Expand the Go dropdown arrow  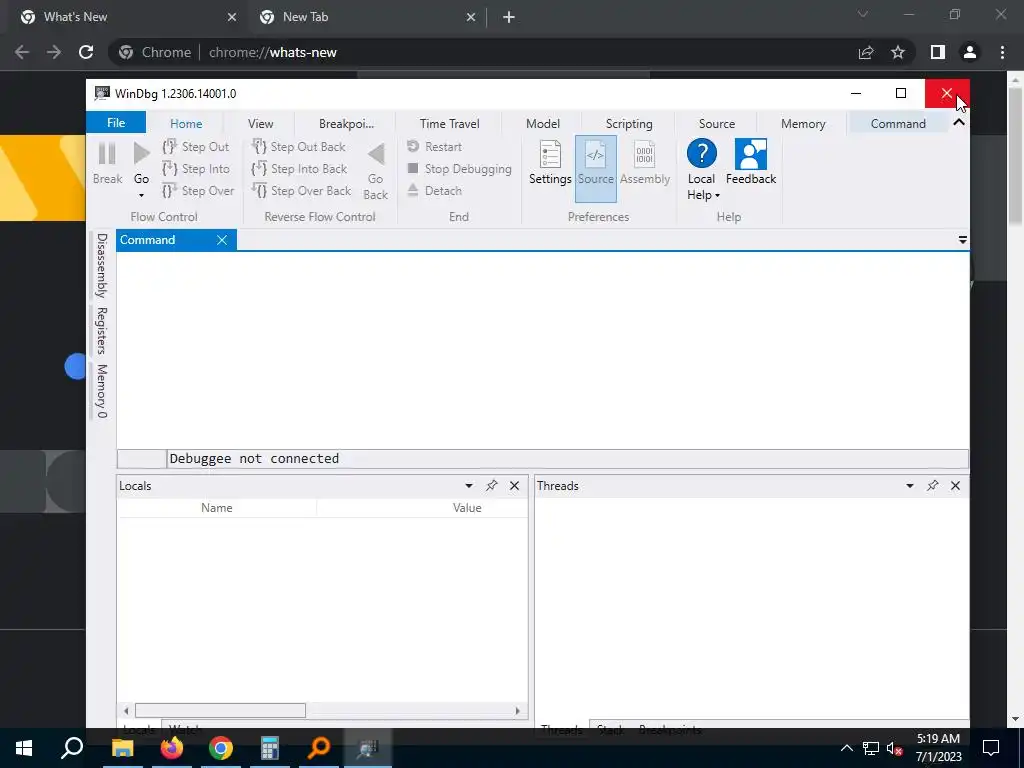(x=141, y=195)
